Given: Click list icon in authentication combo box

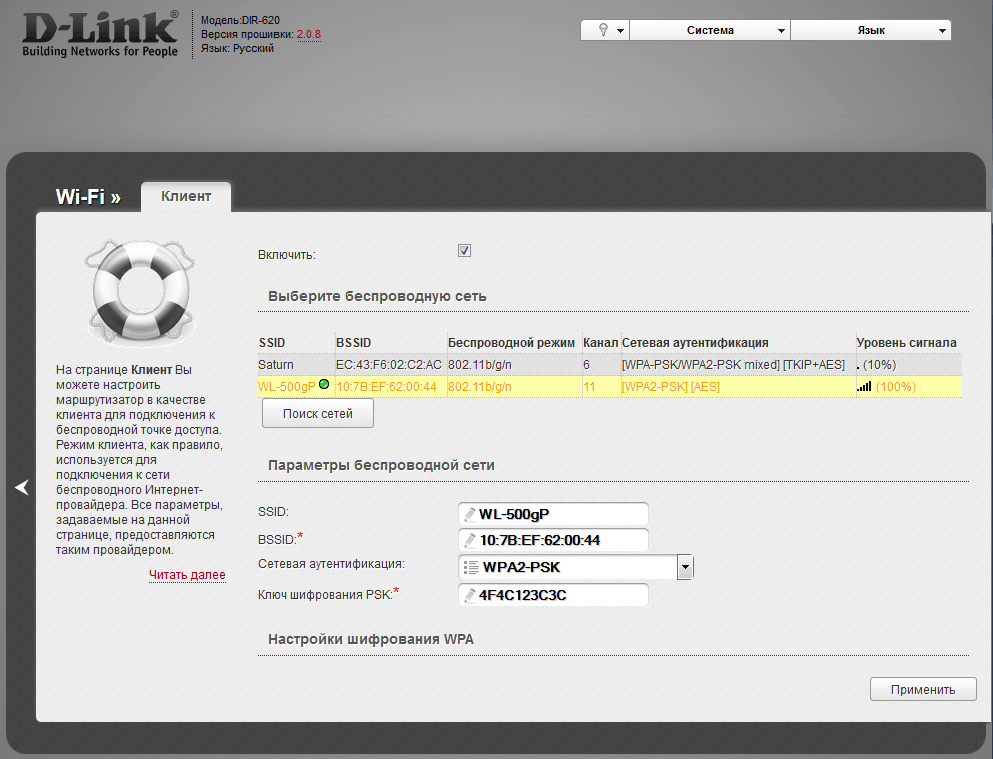Looking at the screenshot, I should coord(469,568).
